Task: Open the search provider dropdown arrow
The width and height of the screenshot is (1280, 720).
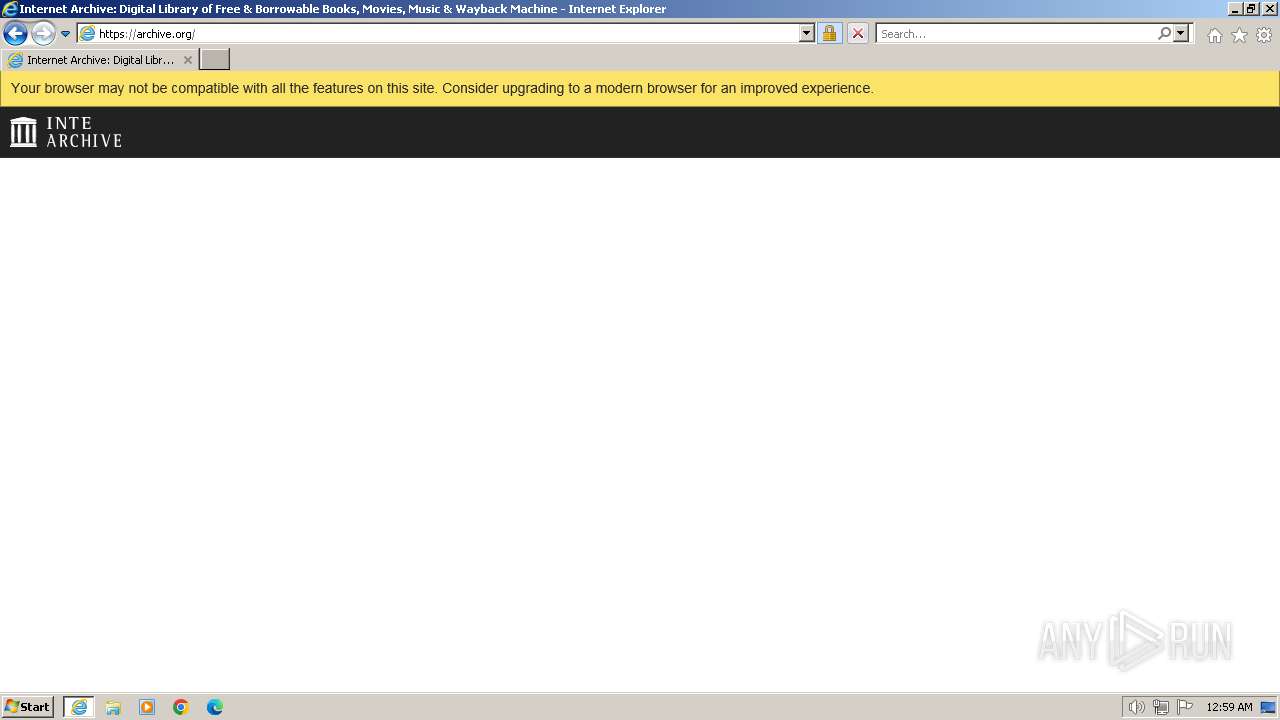Action: [1181, 34]
